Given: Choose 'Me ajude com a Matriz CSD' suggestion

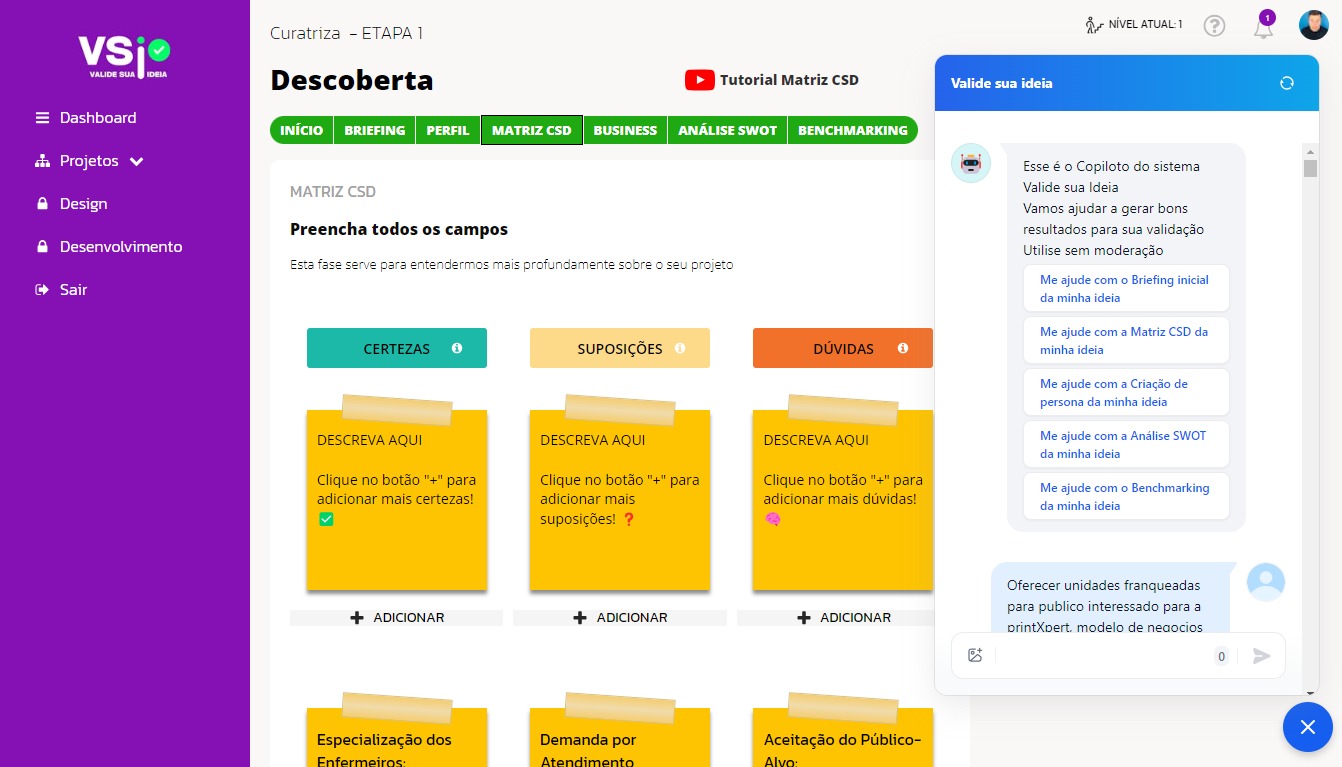Looking at the screenshot, I should (1125, 341).
